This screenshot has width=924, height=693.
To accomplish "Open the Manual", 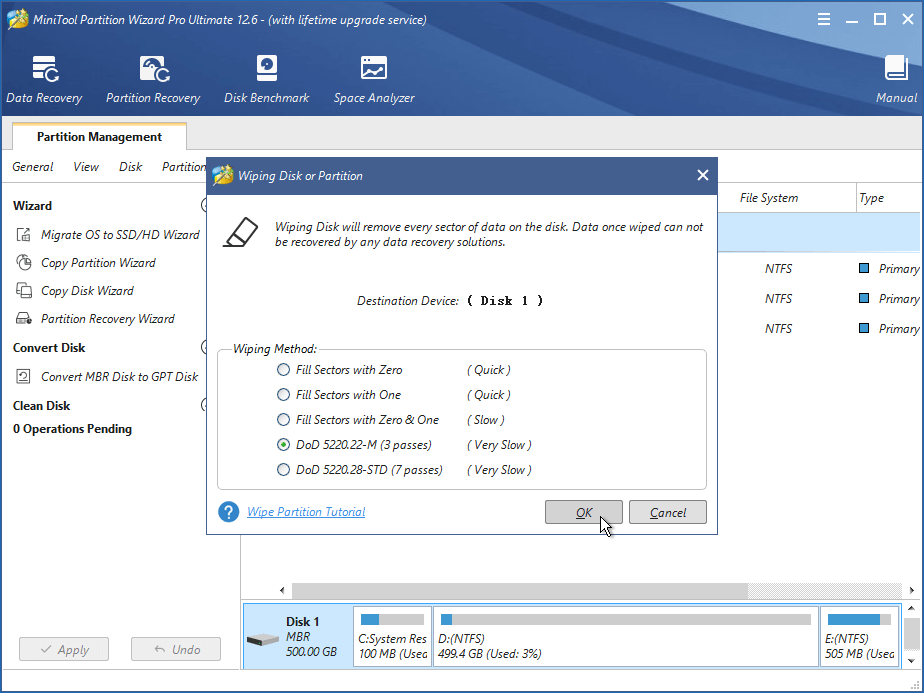I will (x=896, y=80).
